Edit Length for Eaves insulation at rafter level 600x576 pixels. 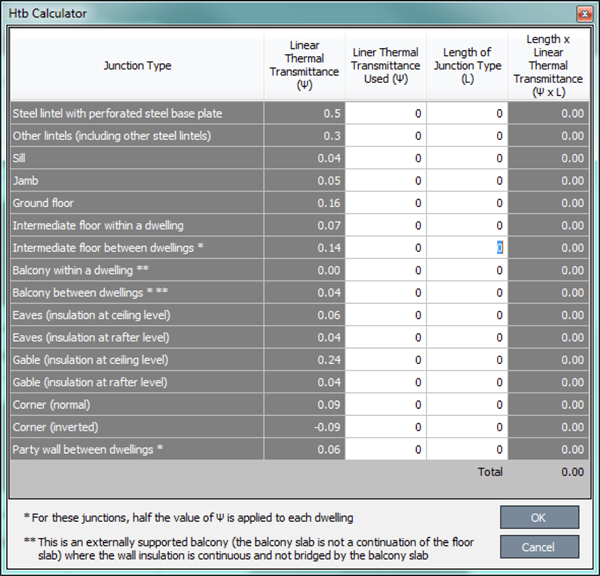[x=467, y=337]
